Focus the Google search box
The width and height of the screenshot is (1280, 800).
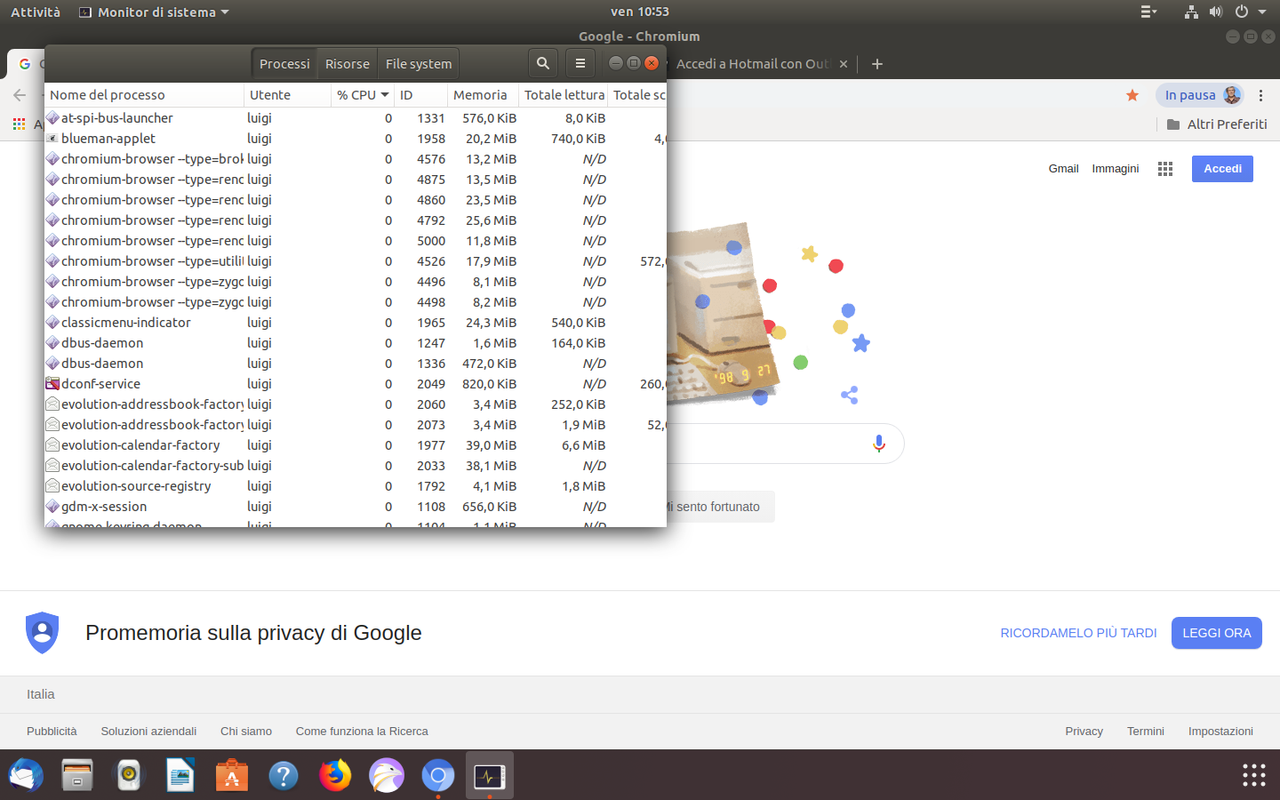click(770, 443)
